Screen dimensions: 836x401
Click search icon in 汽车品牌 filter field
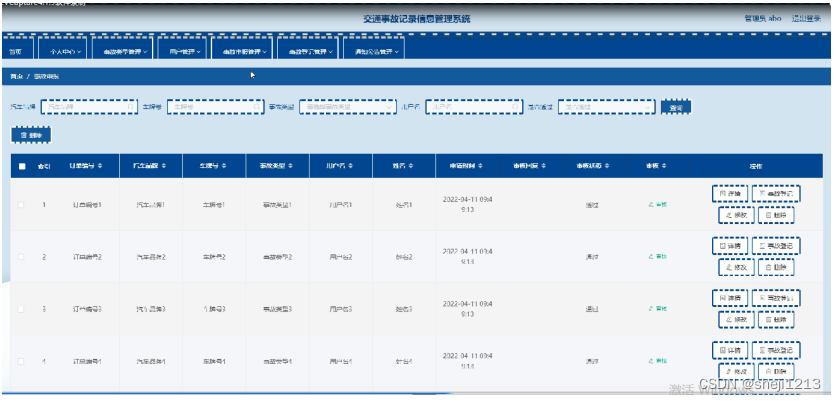[x=130, y=107]
